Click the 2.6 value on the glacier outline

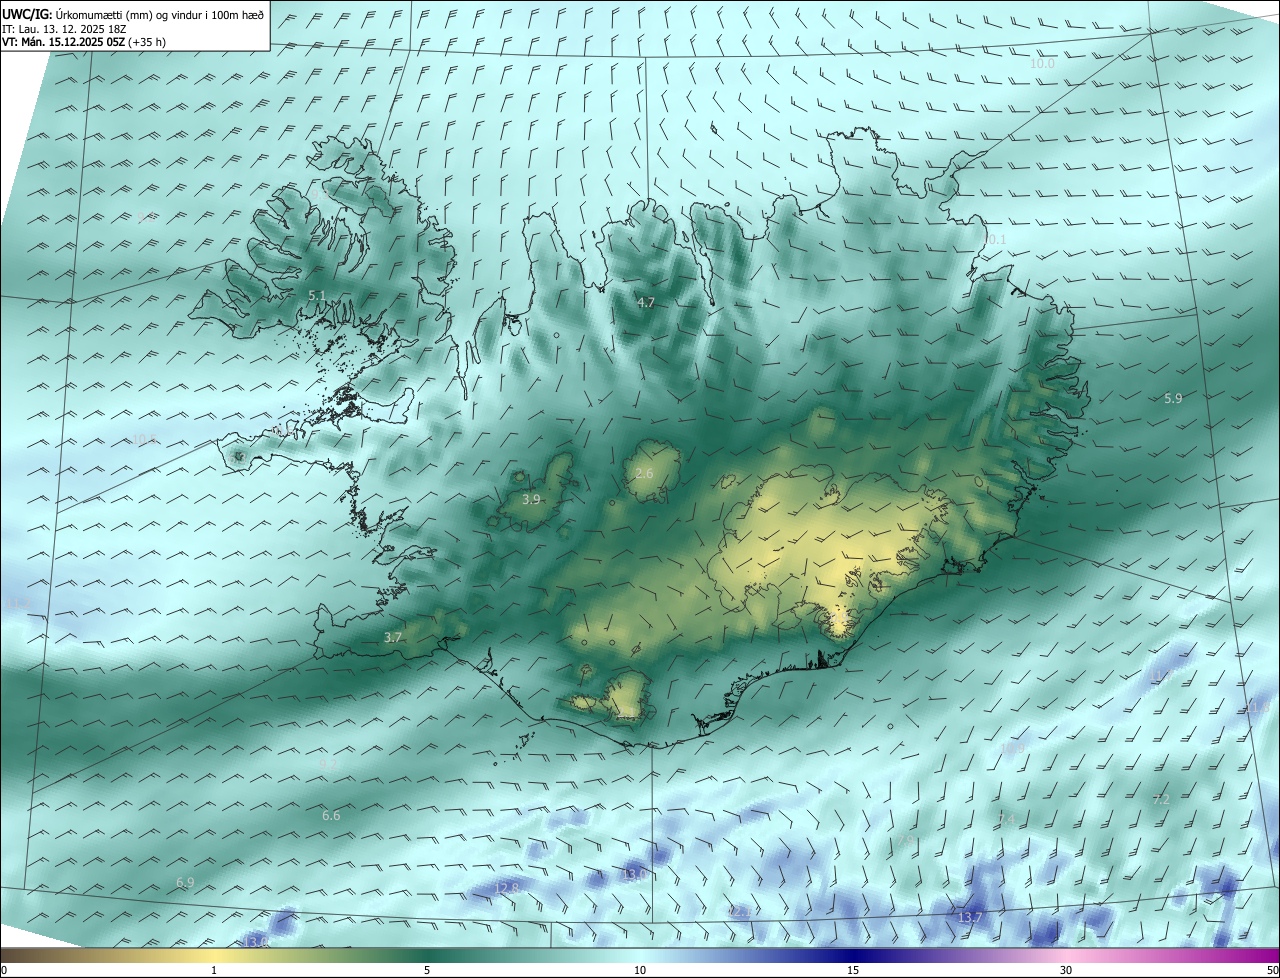point(644,473)
